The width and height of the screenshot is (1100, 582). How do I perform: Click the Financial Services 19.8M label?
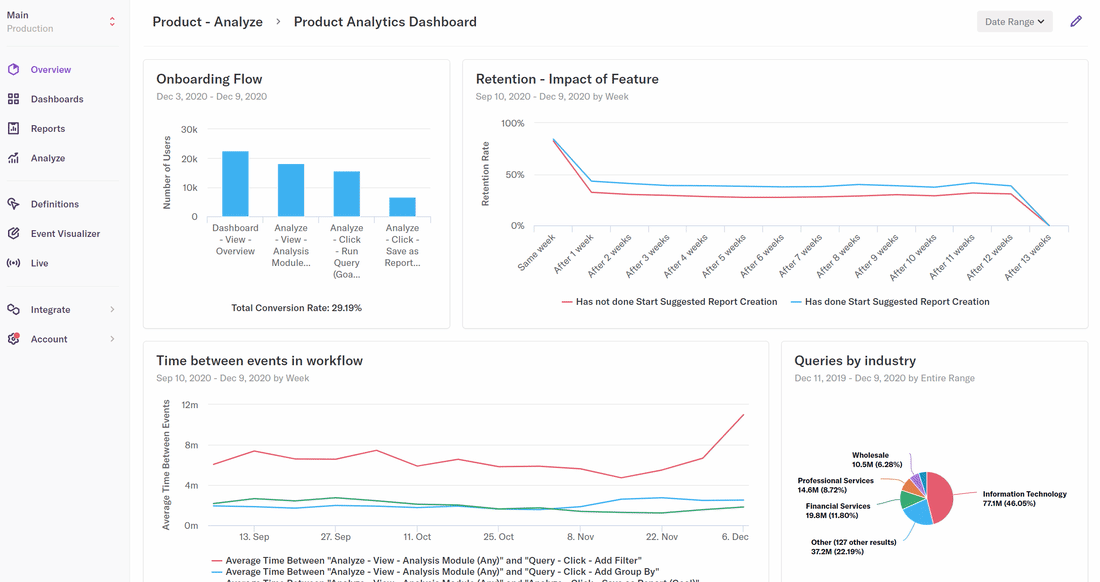pos(838,510)
